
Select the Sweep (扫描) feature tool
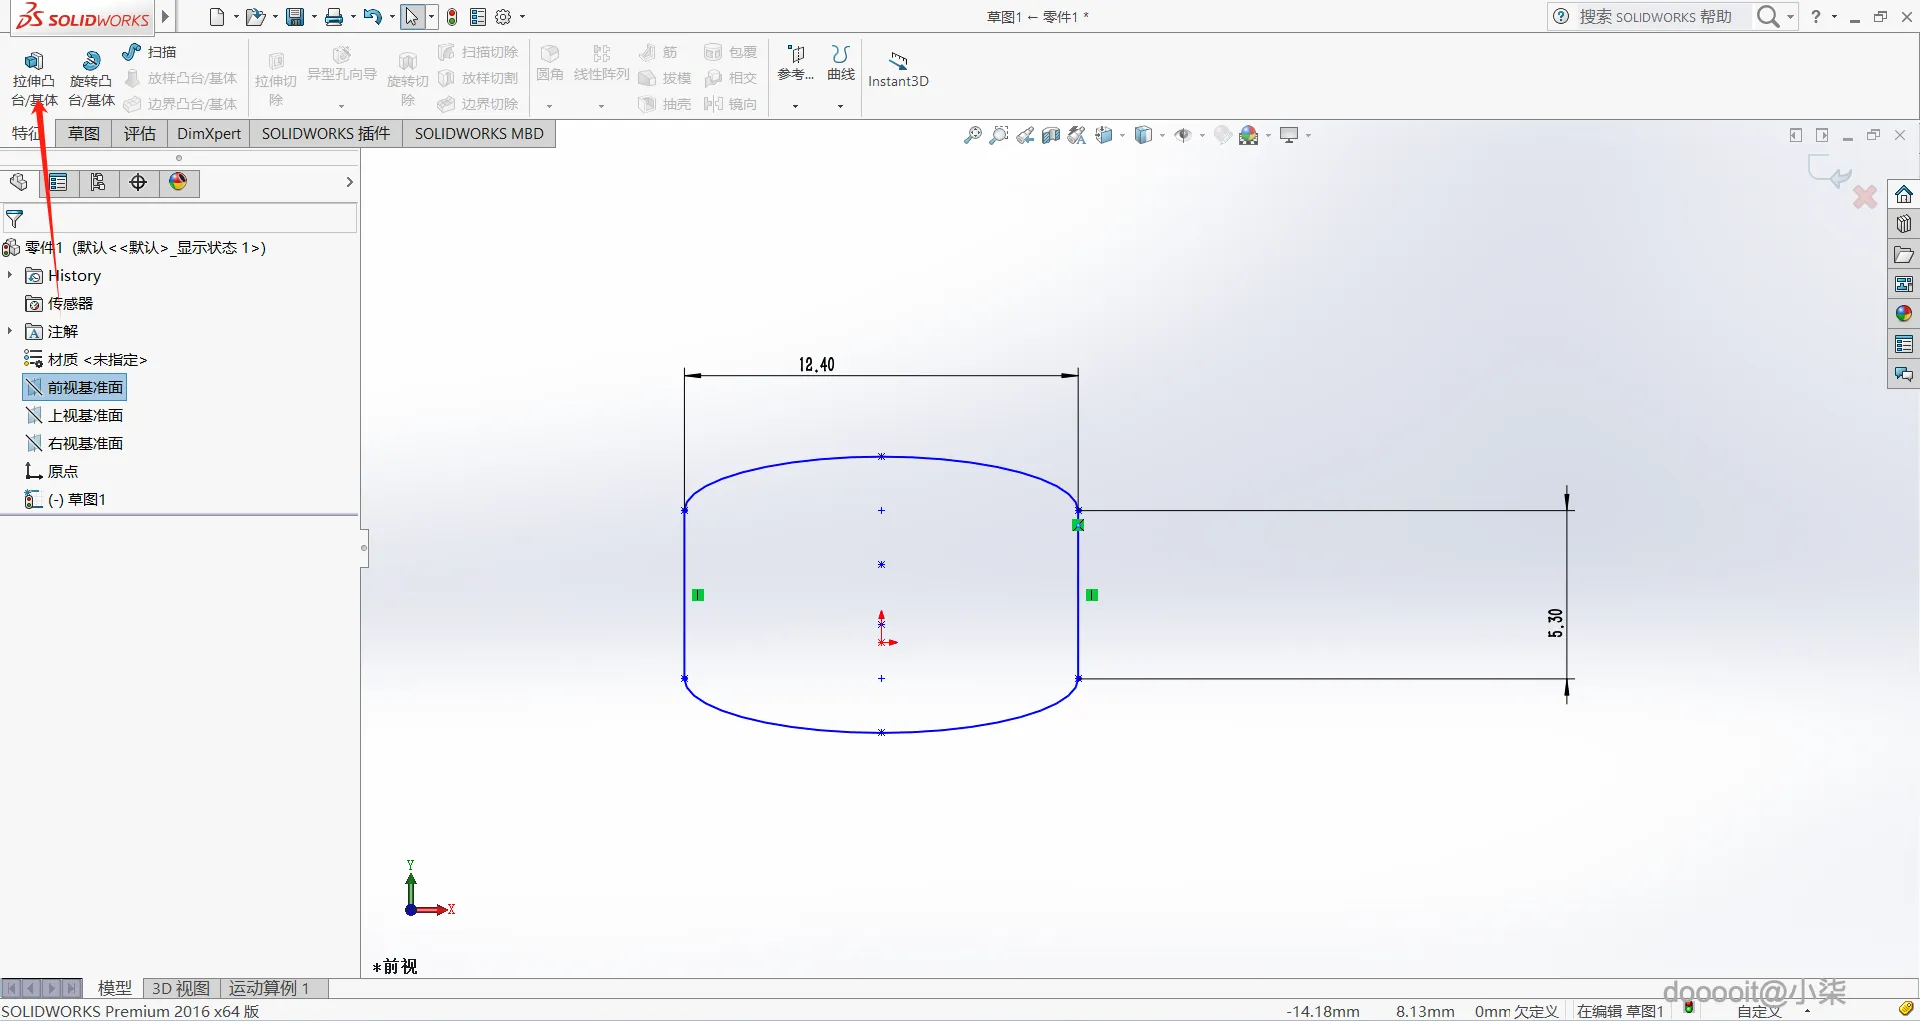[149, 52]
